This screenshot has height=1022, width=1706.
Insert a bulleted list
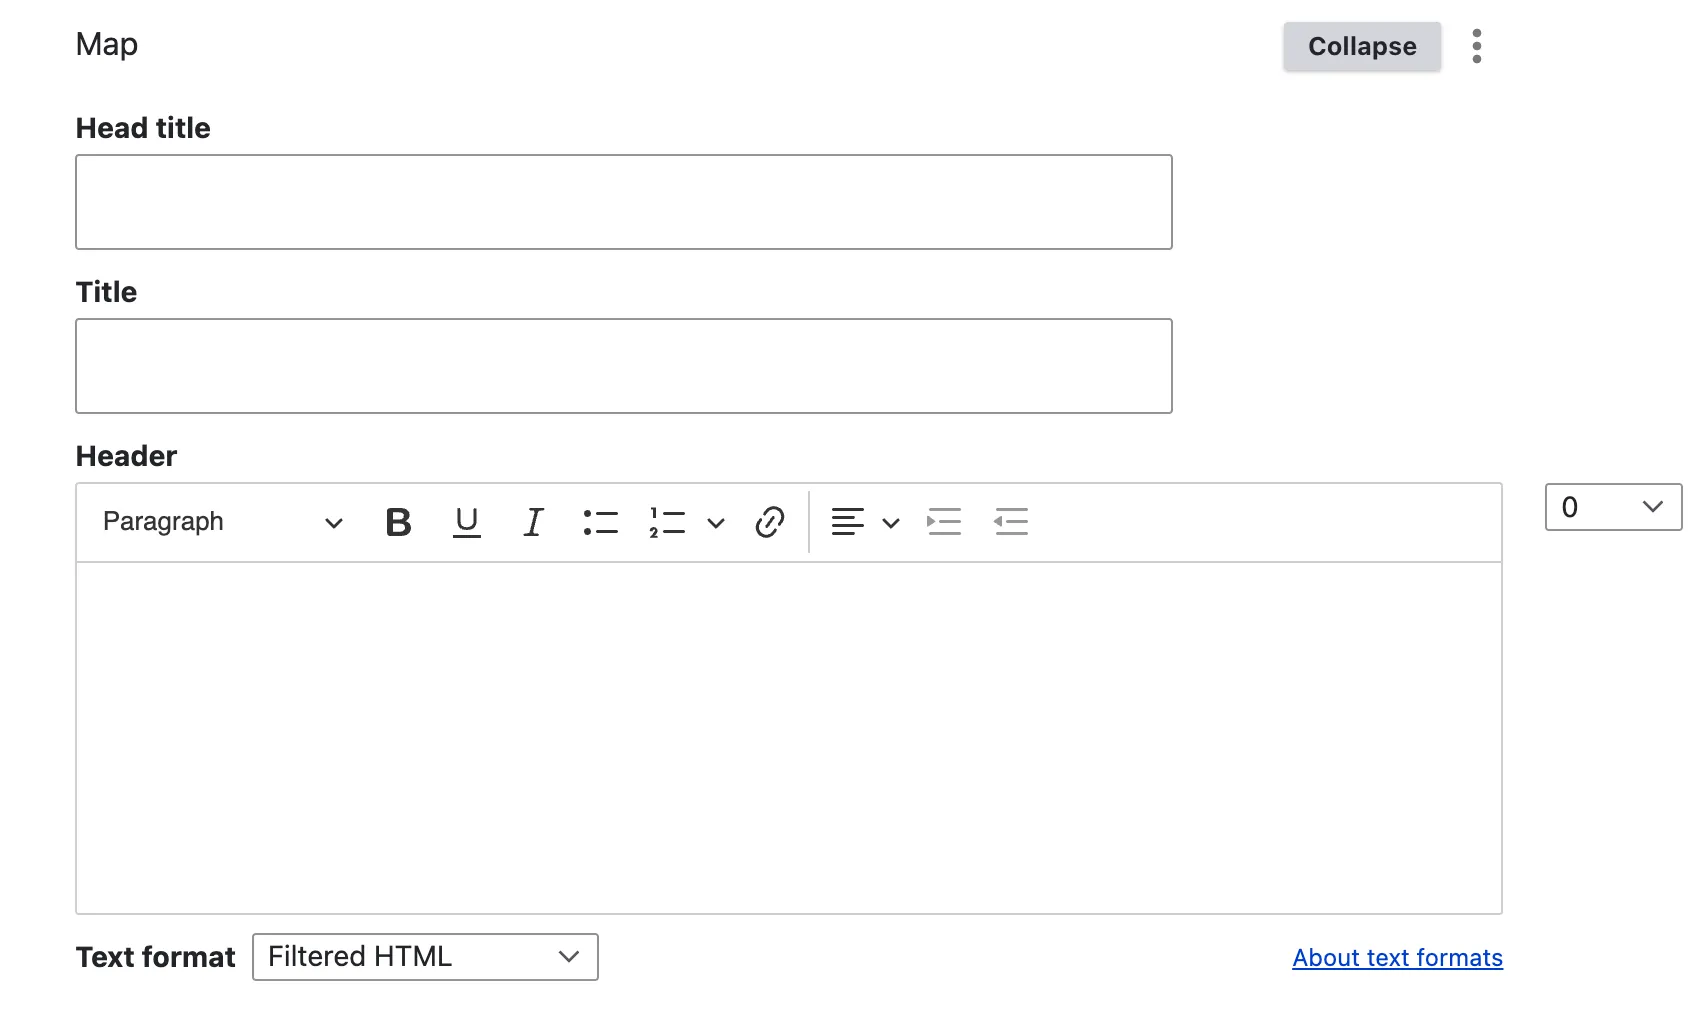(600, 522)
